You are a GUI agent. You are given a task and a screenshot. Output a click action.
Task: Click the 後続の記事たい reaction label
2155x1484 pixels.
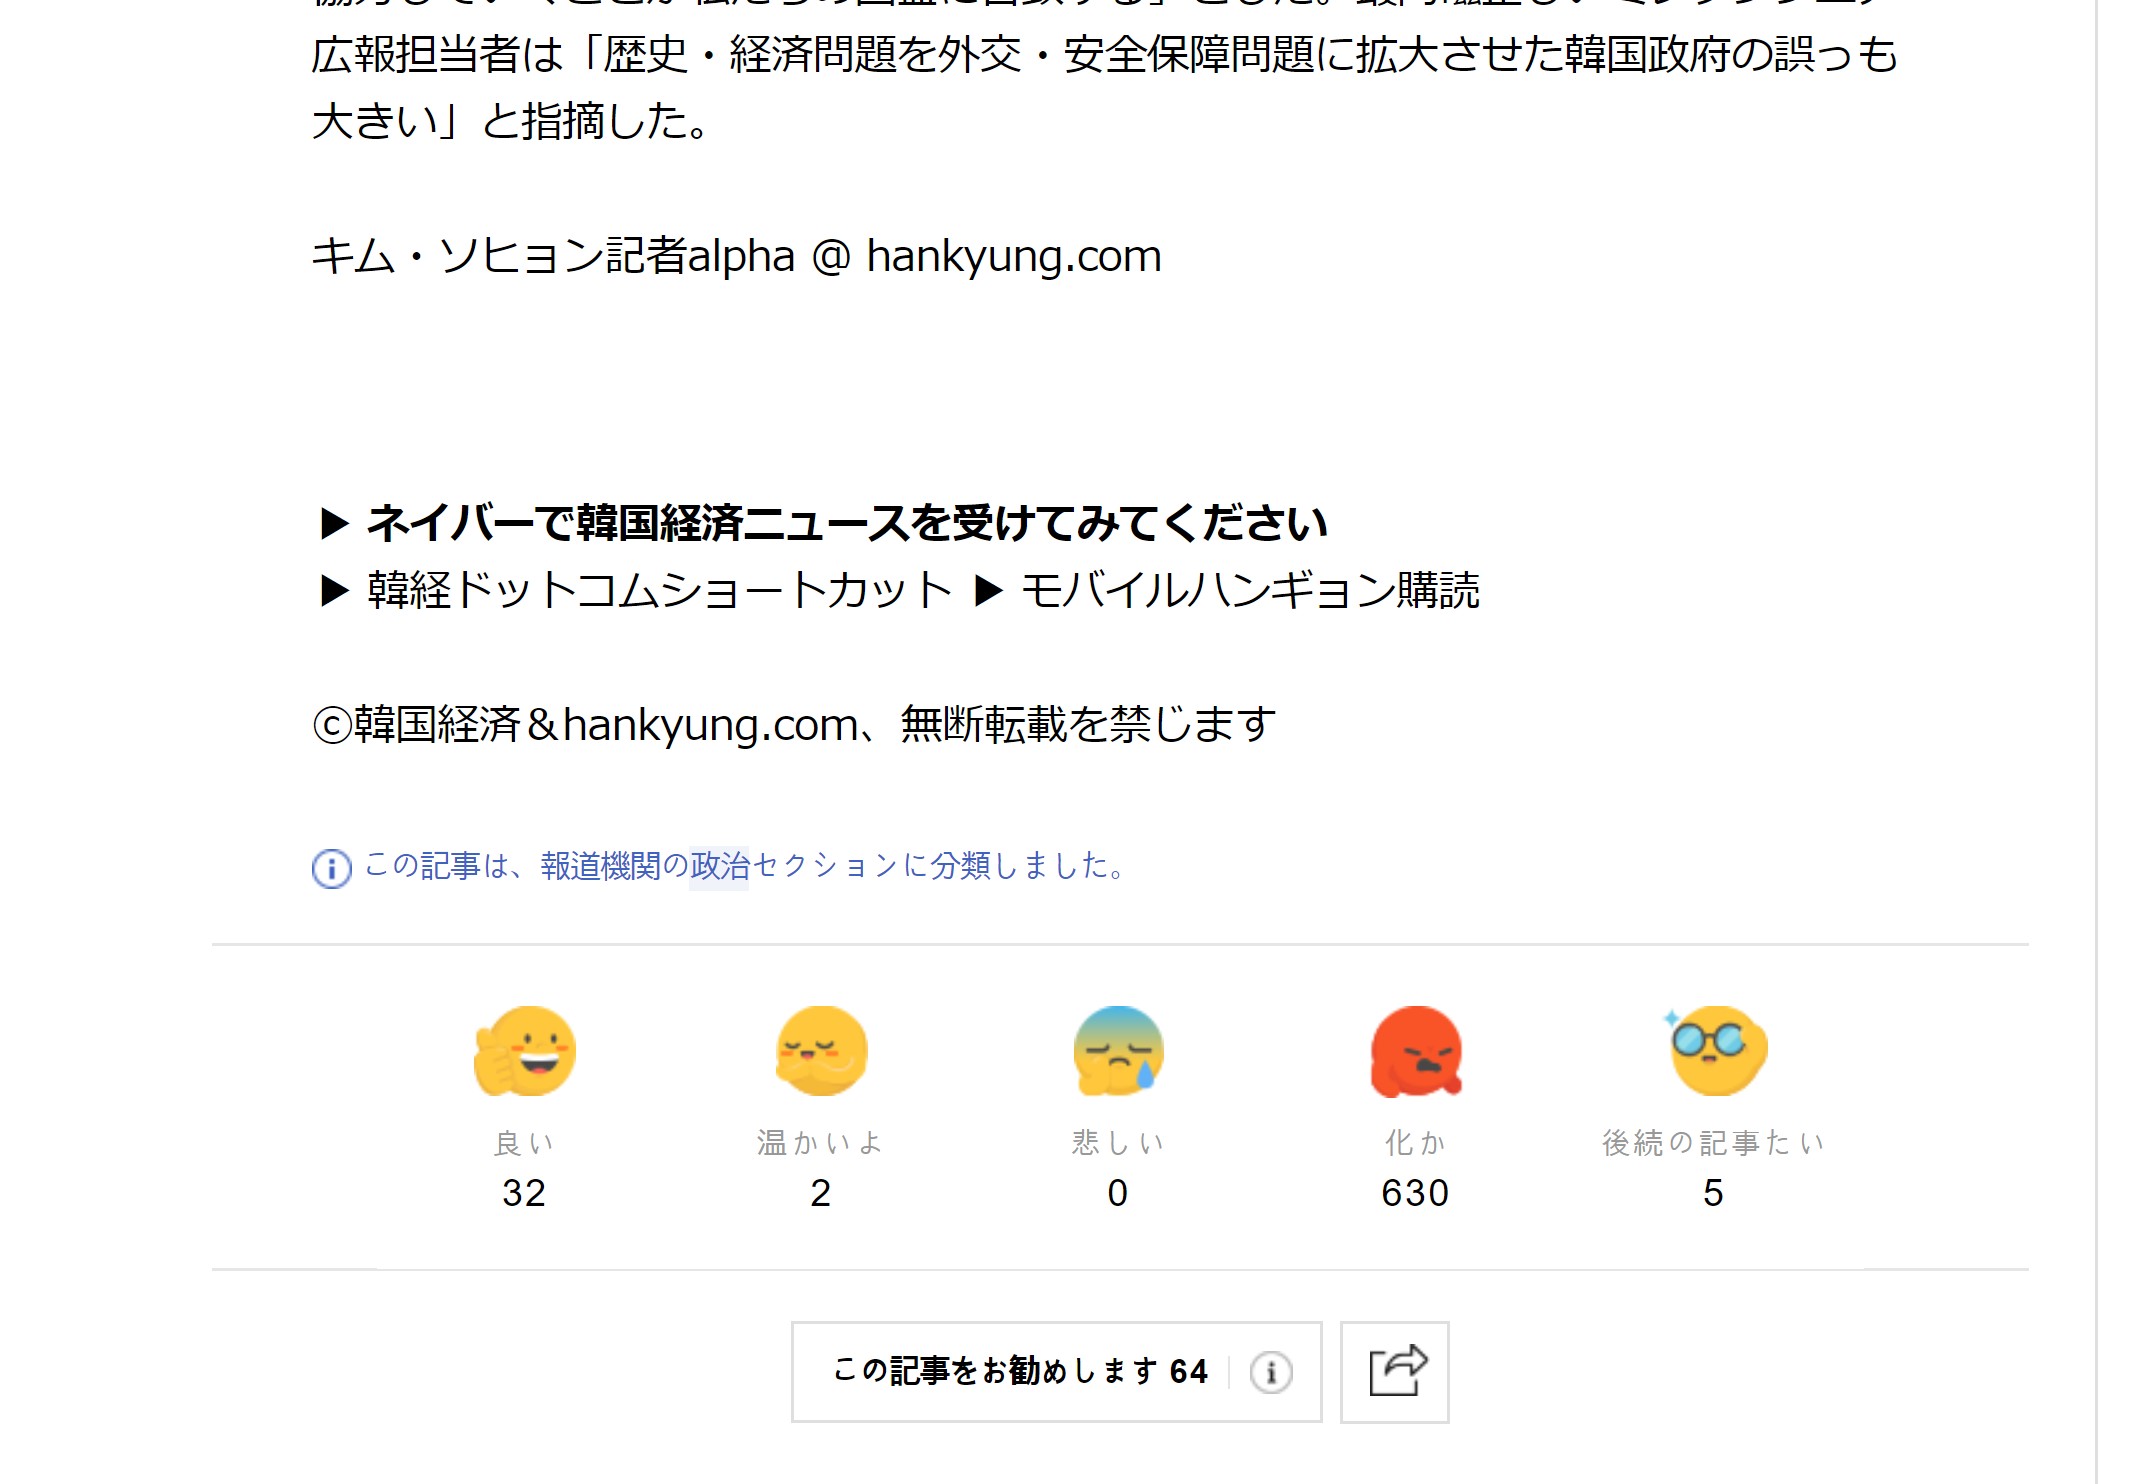point(1714,1142)
